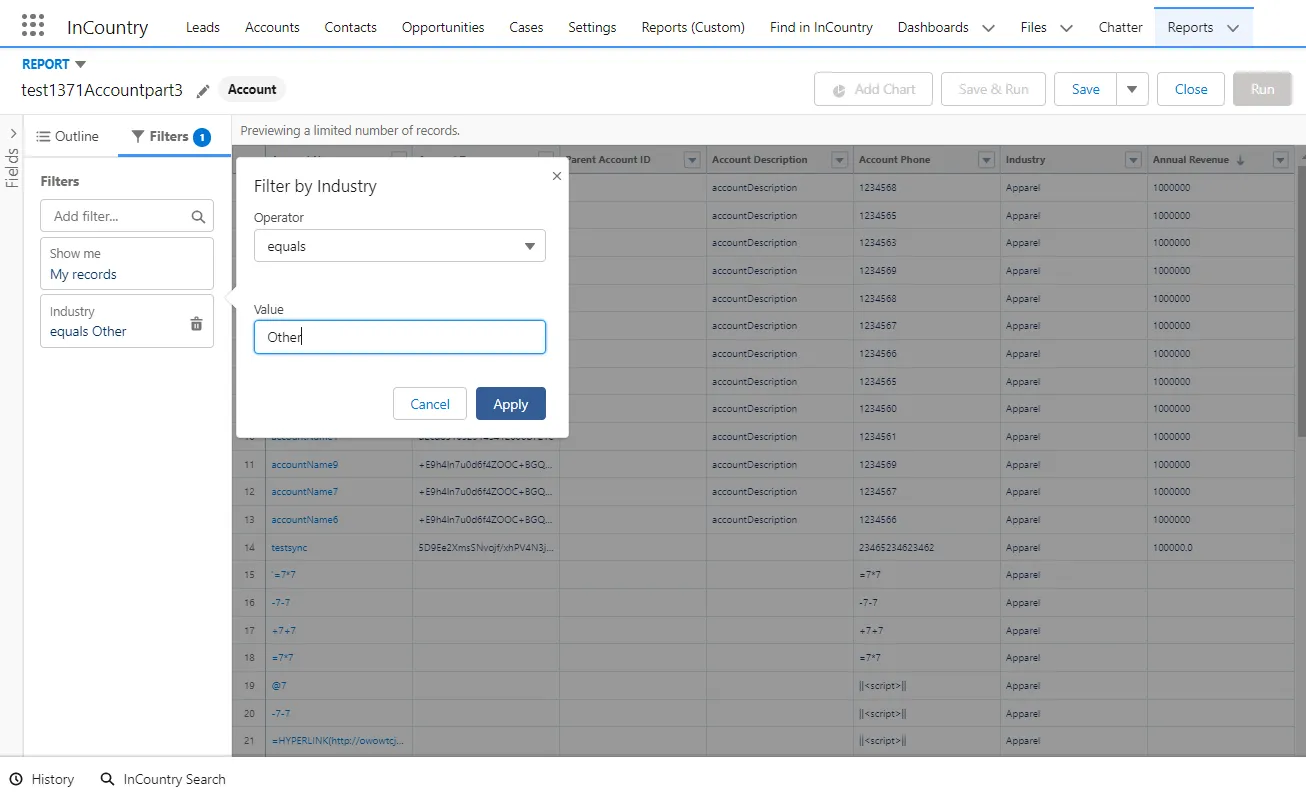The height and width of the screenshot is (793, 1306).
Task: Open History from the bottom utility bar
Action: tap(42, 779)
